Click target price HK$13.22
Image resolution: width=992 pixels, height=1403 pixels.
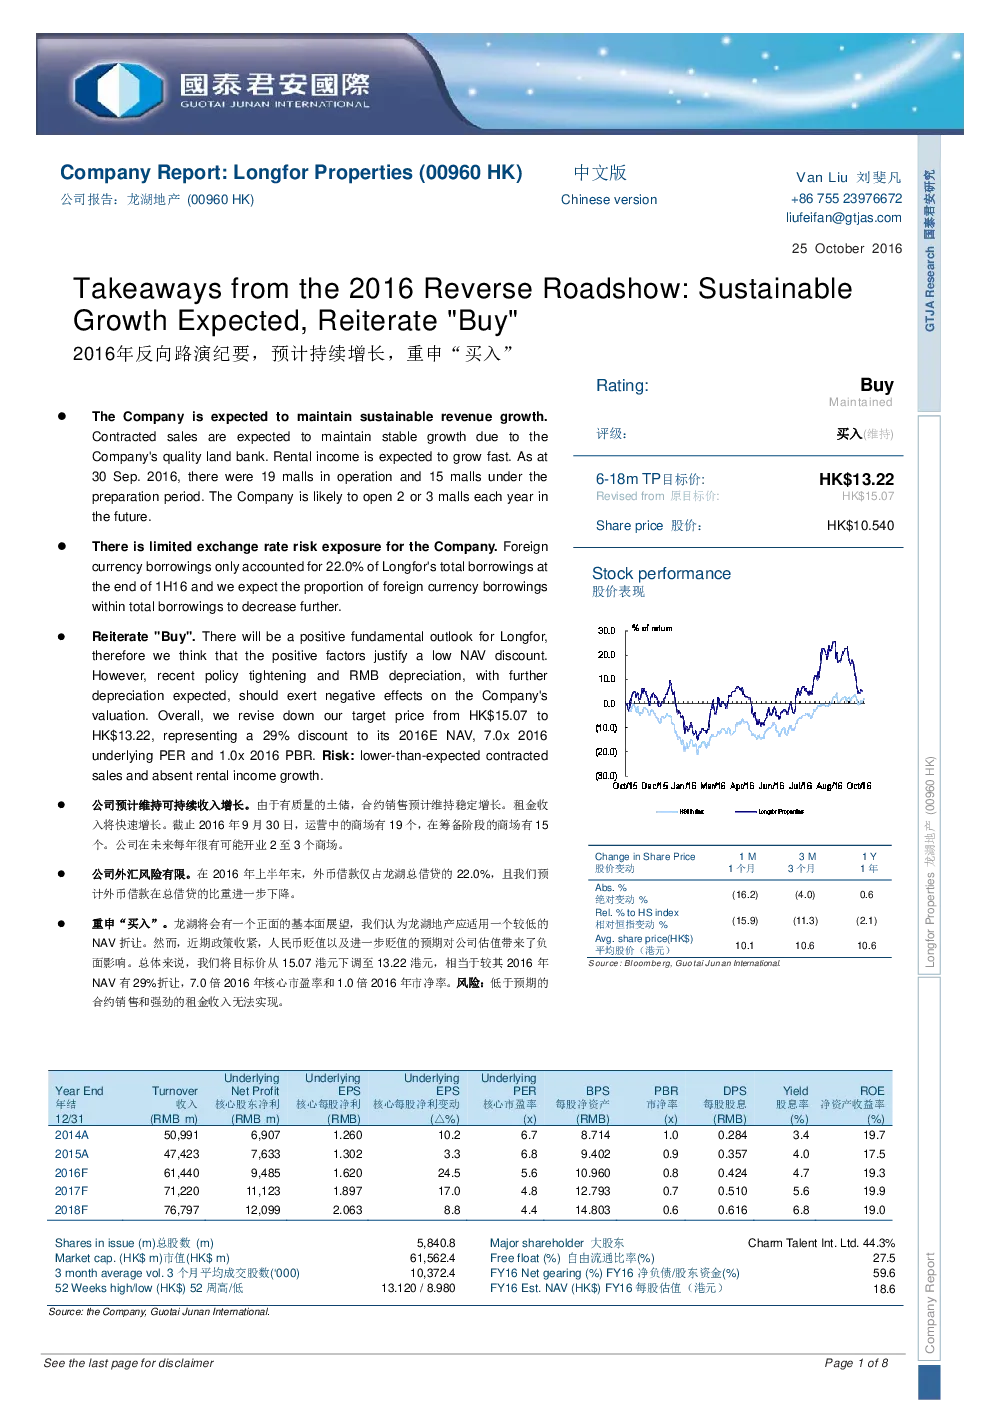[x=856, y=479]
